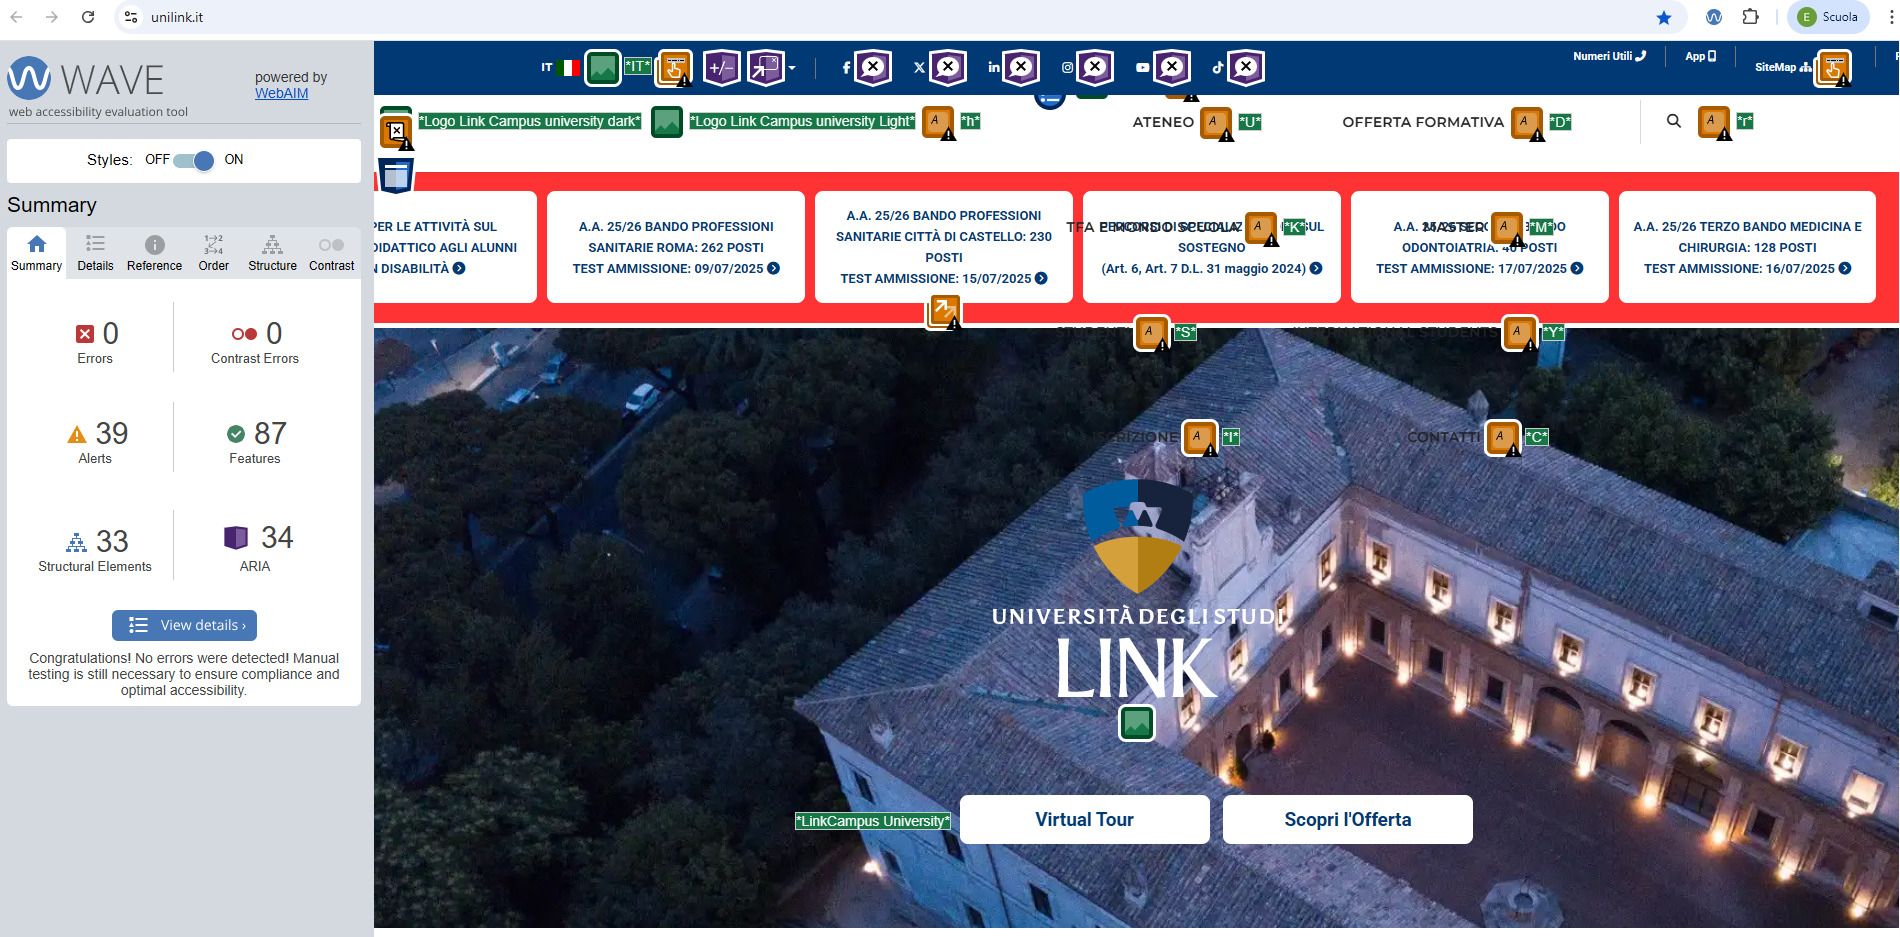Click the search magnifier icon

[1674, 121]
